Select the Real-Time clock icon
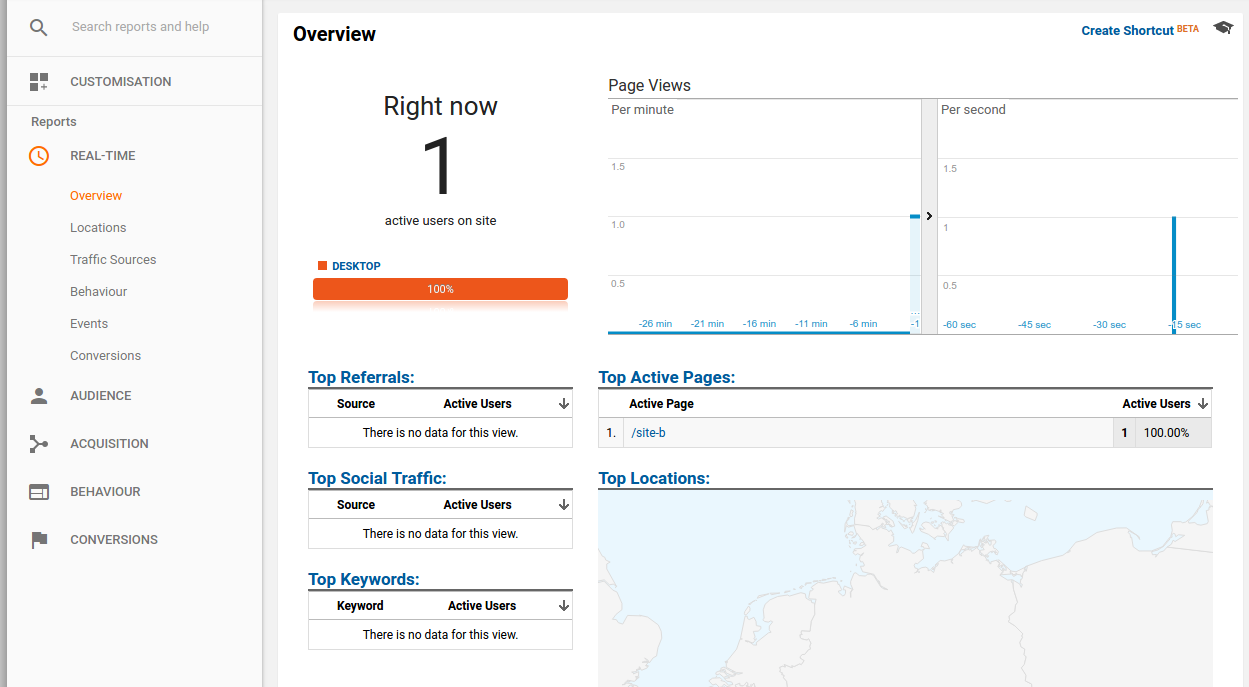1249x687 pixels. (x=39, y=156)
